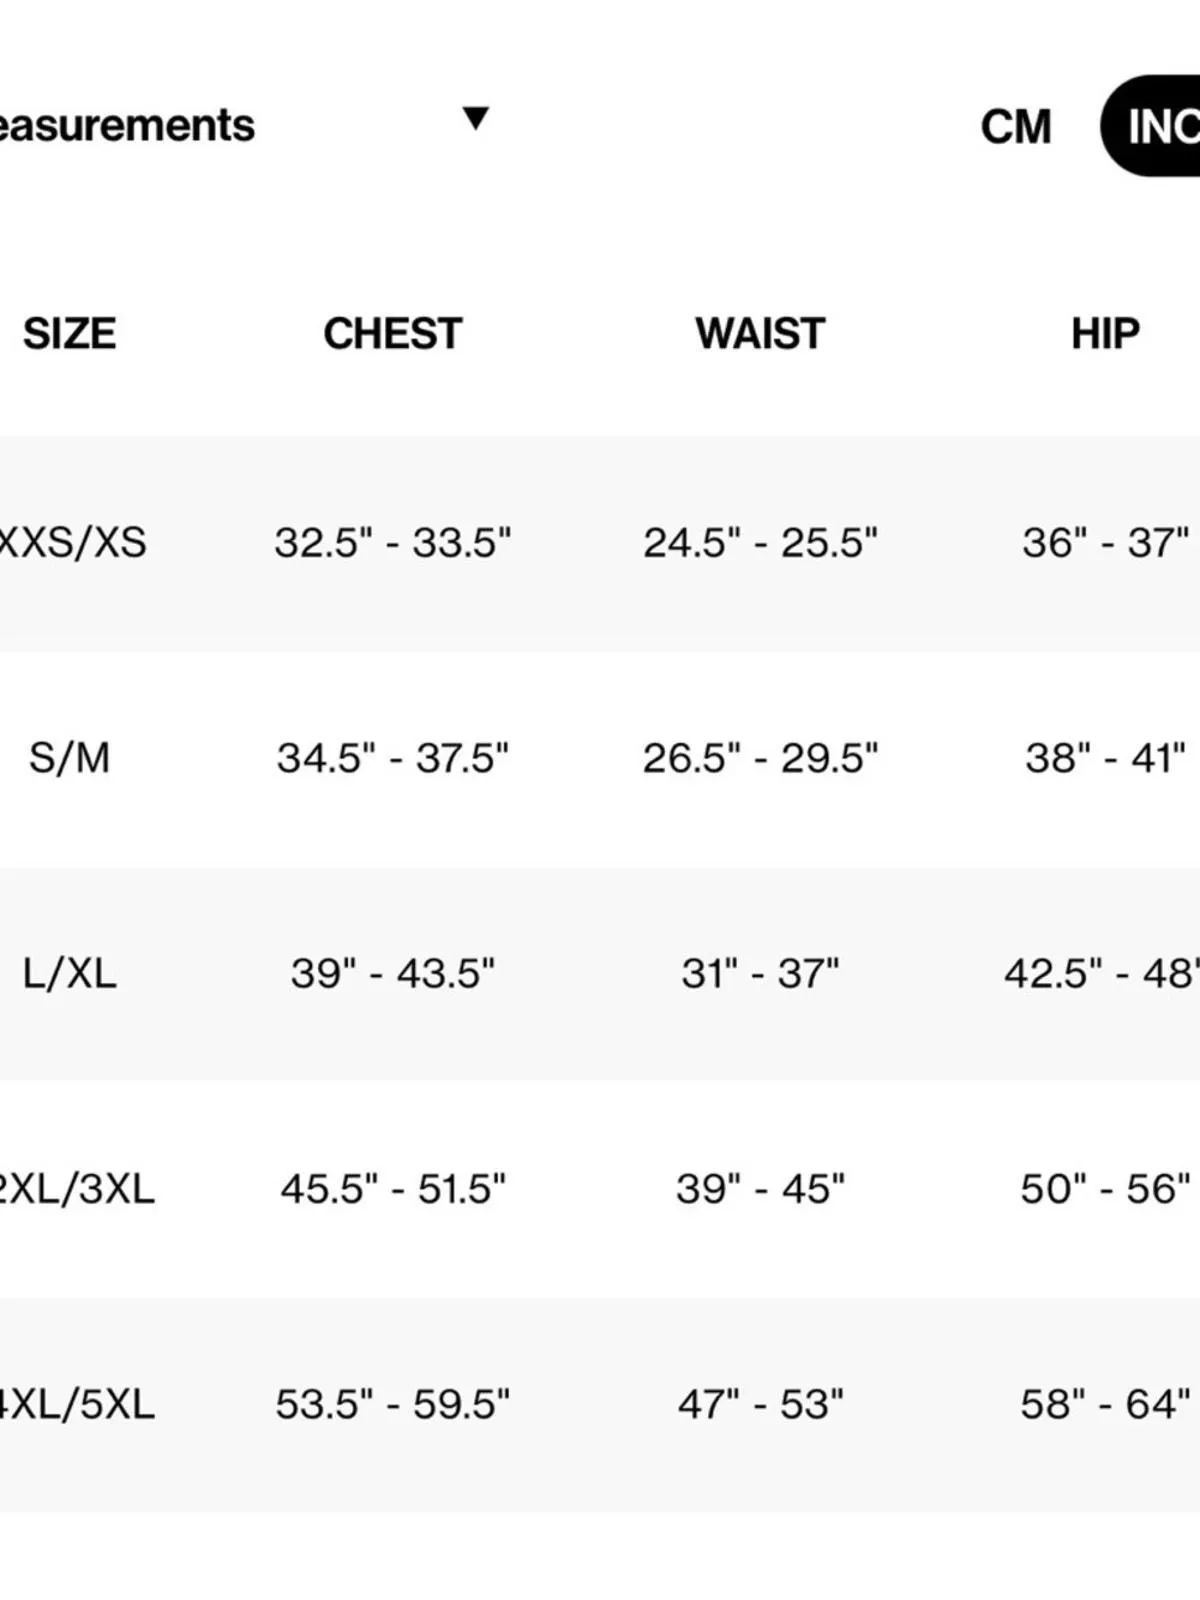This screenshot has width=1200, height=1600.
Task: Select the inches unit toggle
Action: click(x=1151, y=126)
